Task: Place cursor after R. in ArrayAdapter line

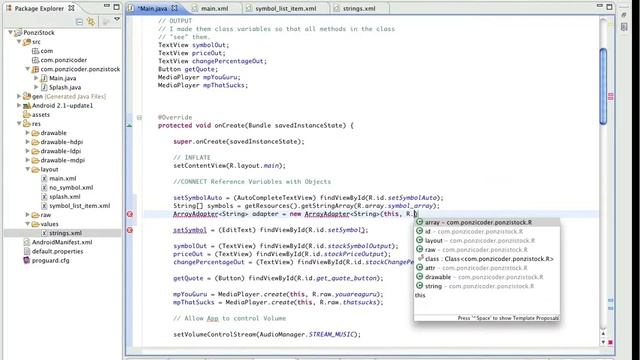Action: [415, 214]
